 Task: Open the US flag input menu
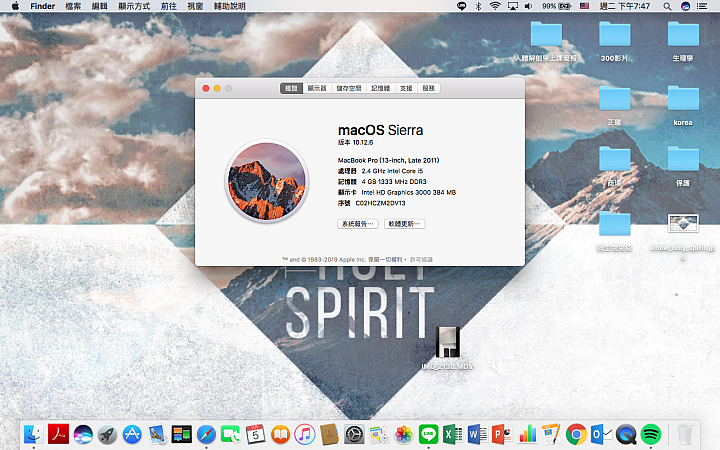(x=584, y=6)
